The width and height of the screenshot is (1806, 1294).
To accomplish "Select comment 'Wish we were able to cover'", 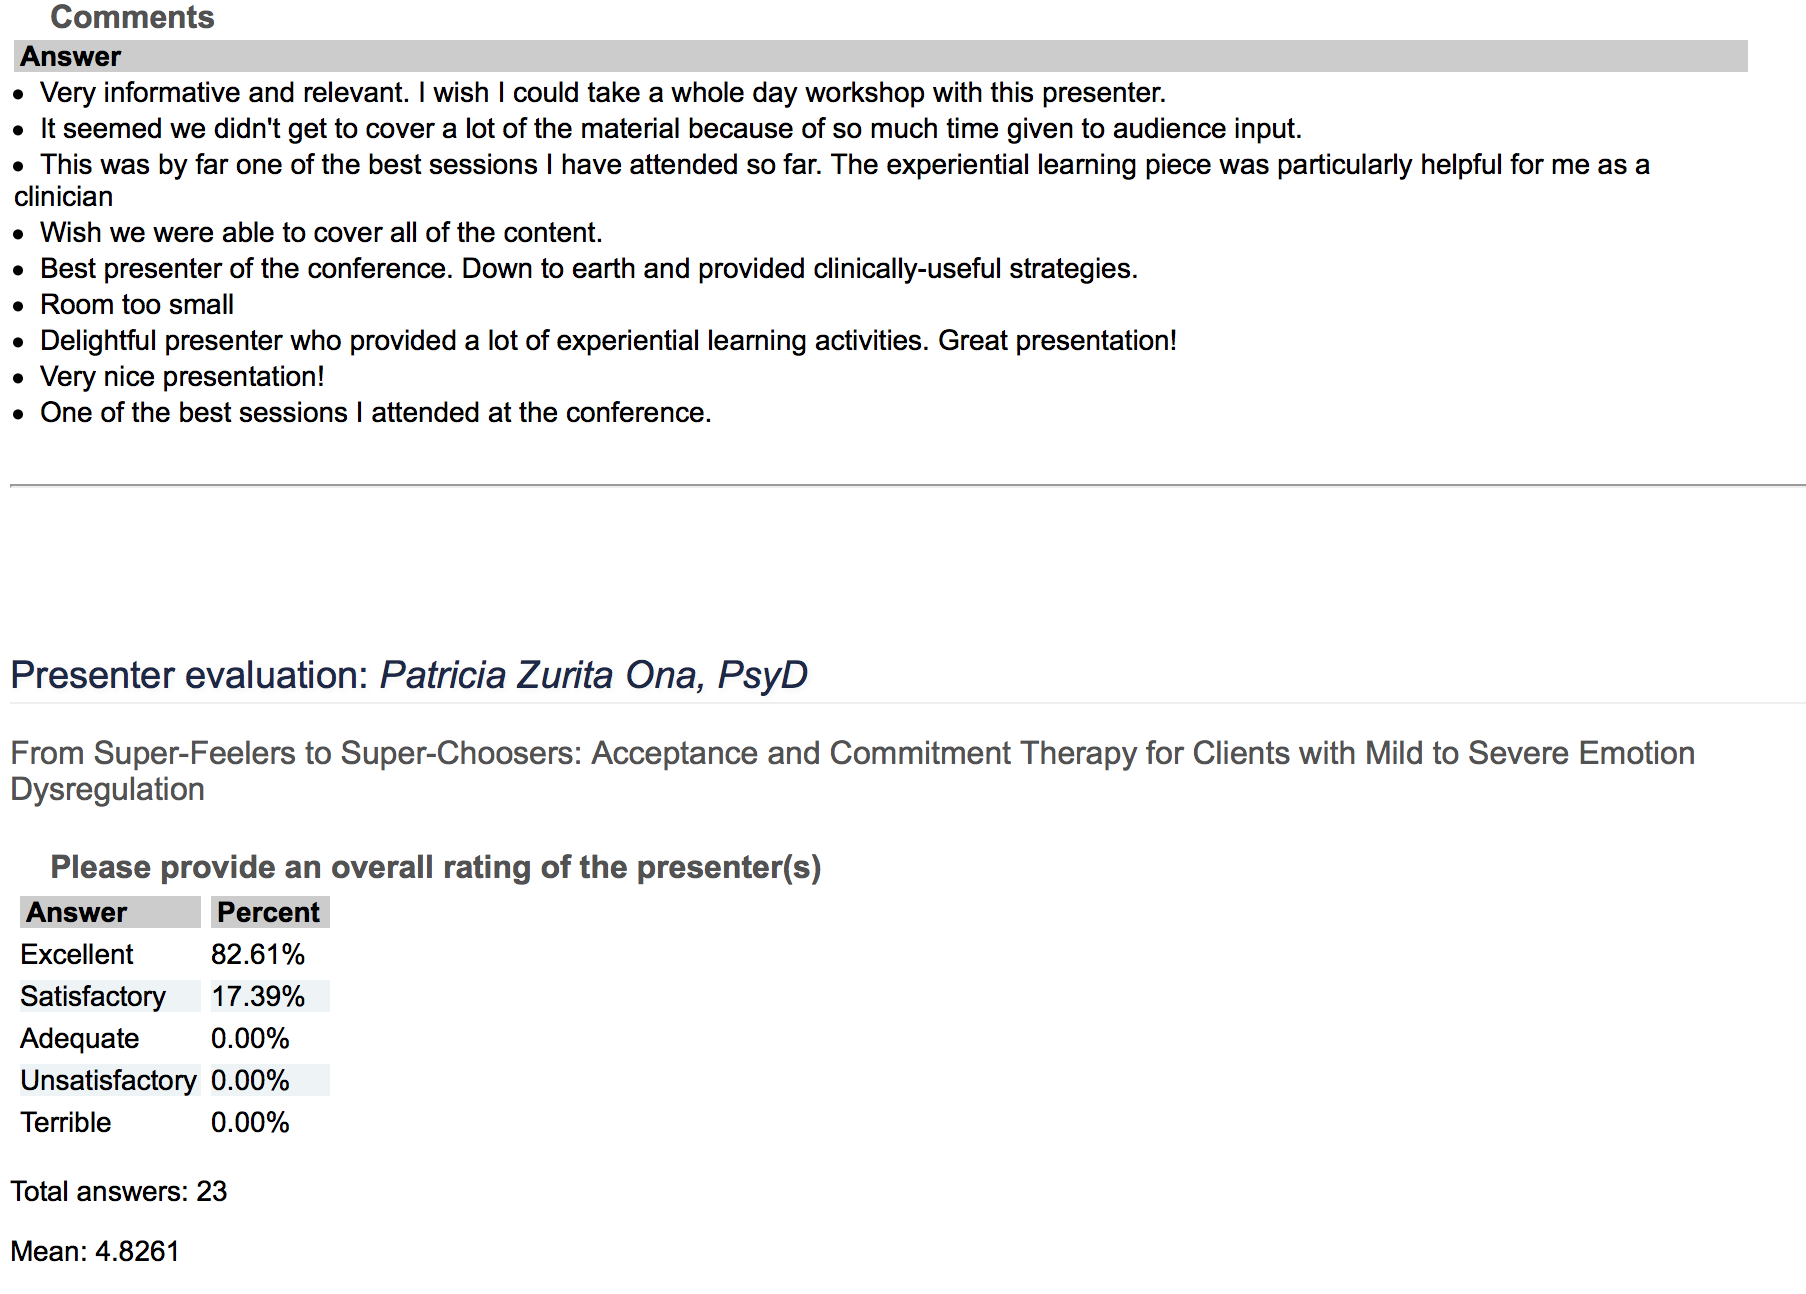I will 321,233.
